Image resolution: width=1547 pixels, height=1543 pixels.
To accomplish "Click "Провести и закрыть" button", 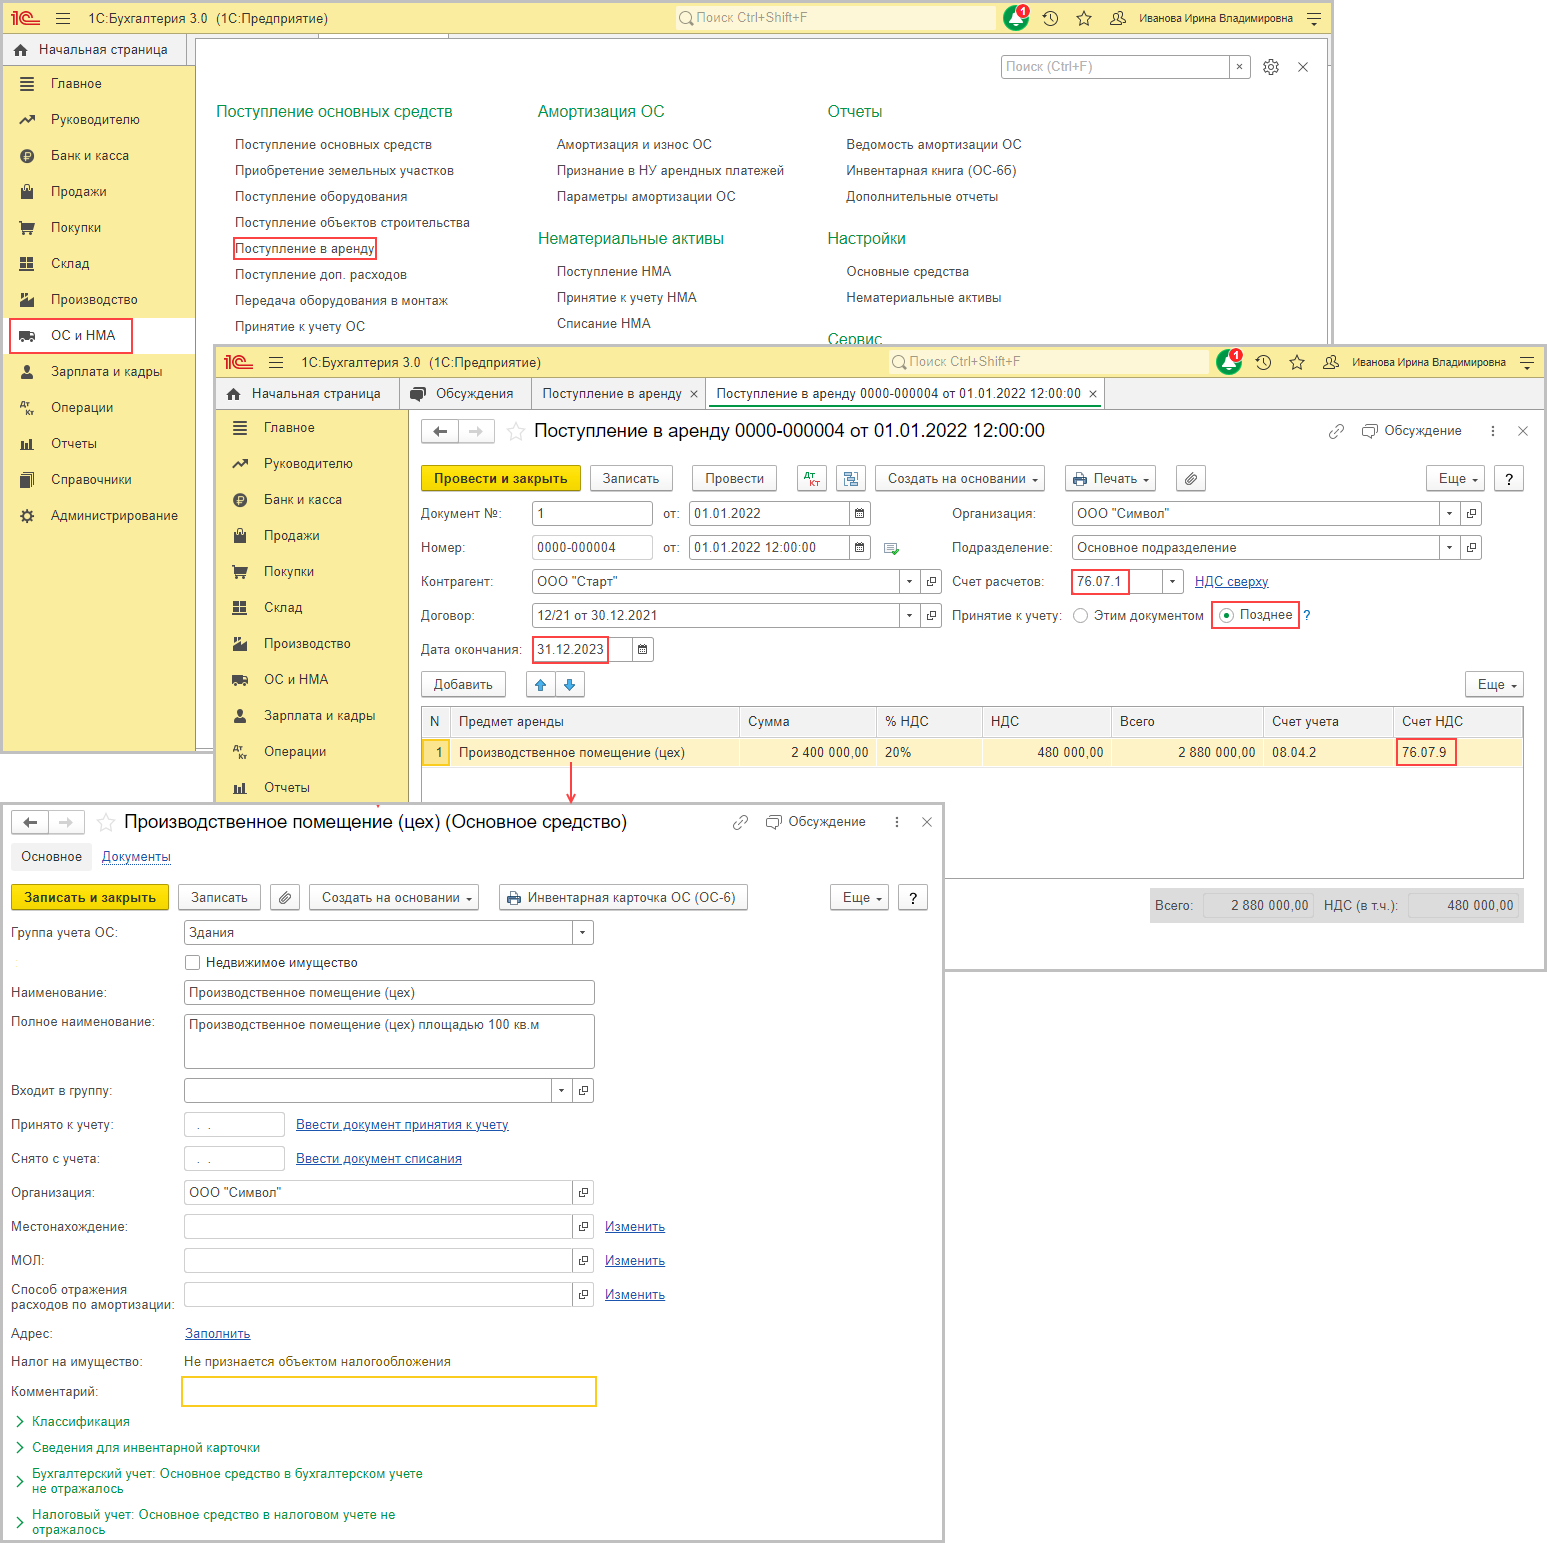I will click(x=500, y=479).
